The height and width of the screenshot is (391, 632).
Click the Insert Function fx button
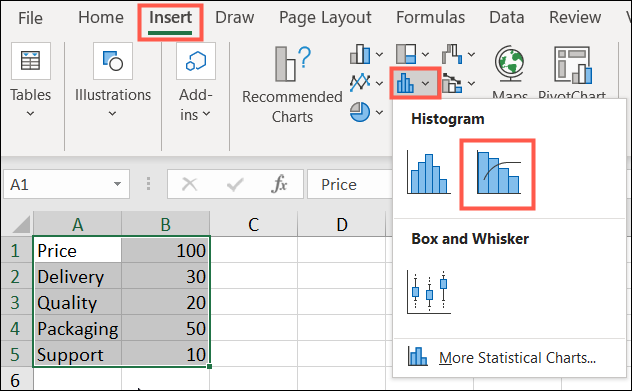coord(279,184)
